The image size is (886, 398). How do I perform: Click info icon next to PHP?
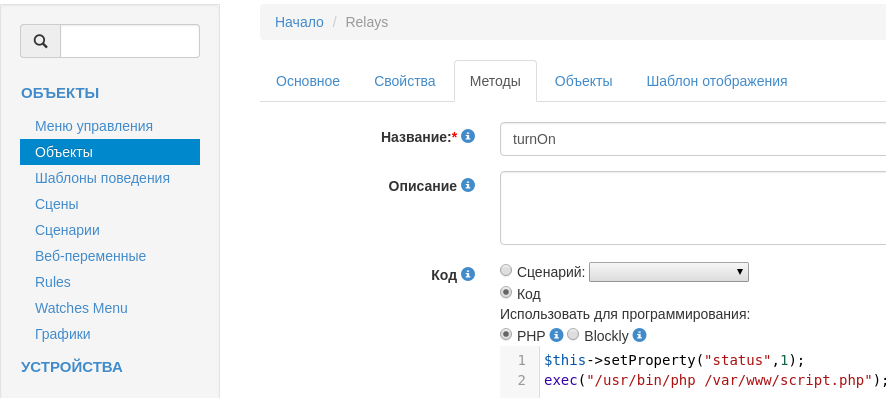[557, 335]
